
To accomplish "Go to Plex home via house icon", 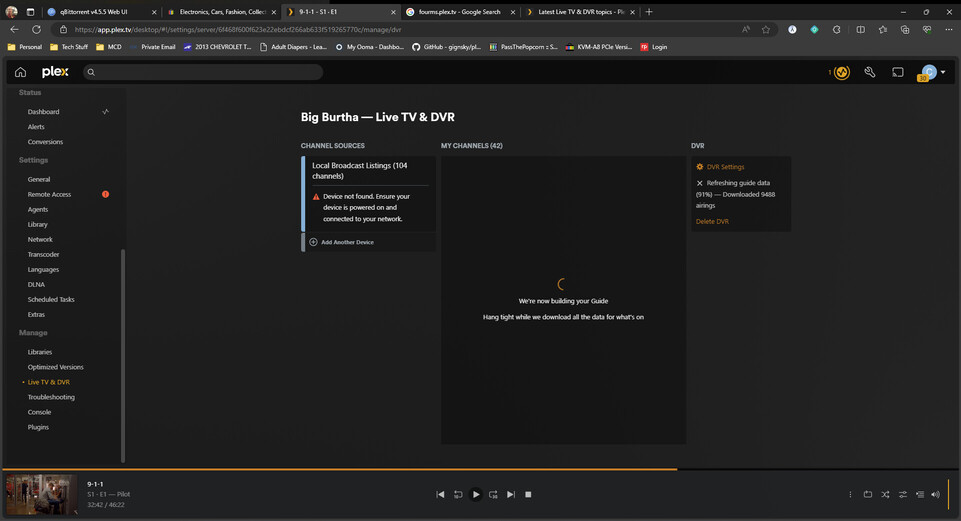I will tap(20, 72).
